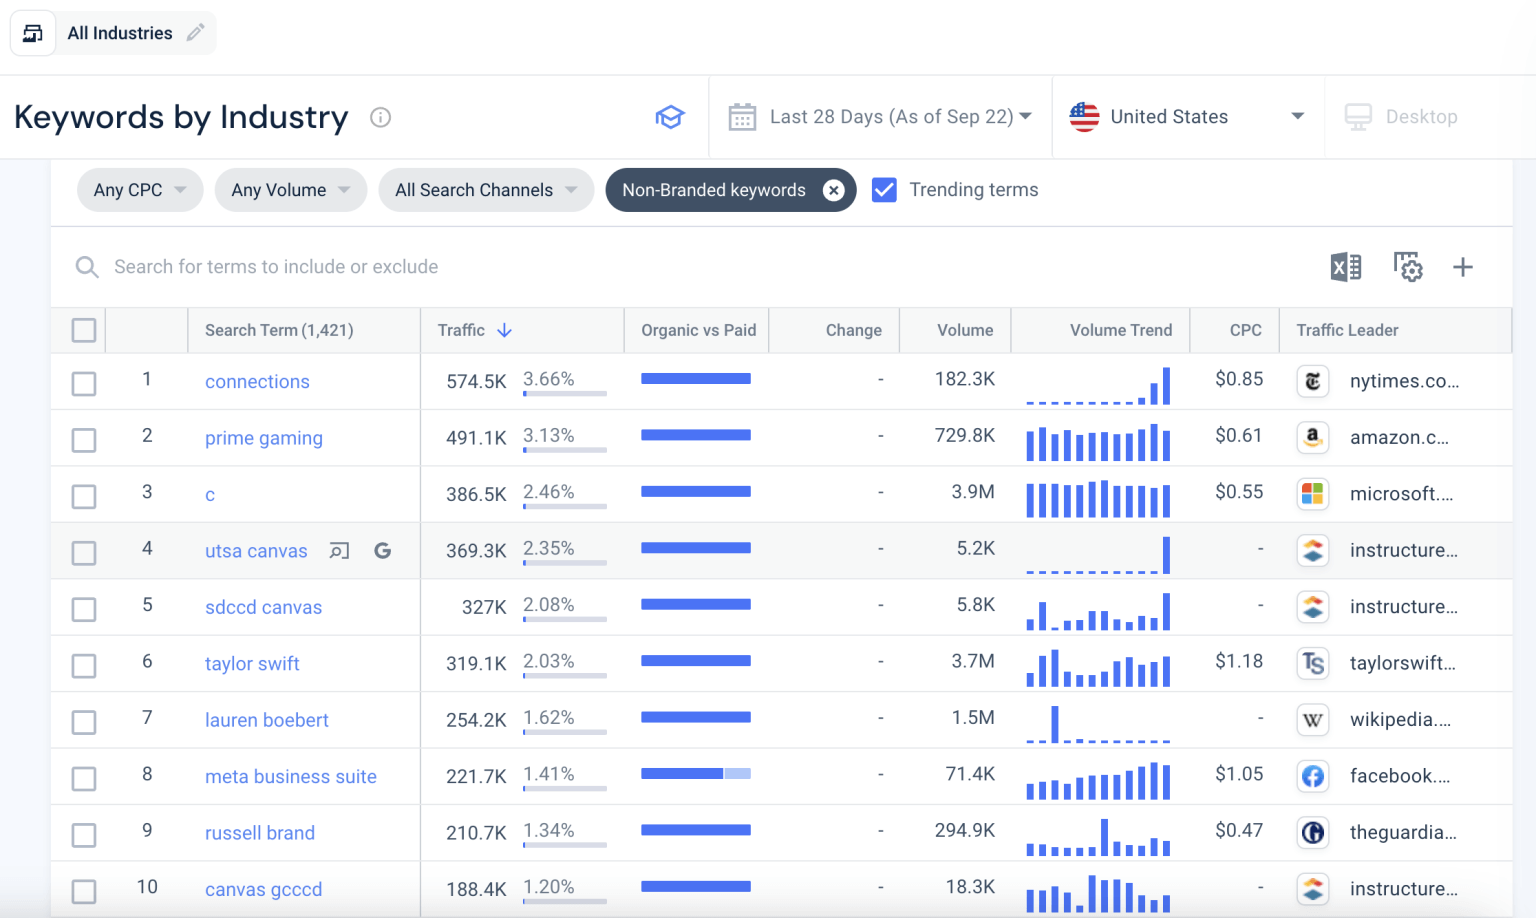1536x918 pixels.
Task: Click the search terms input field
Action: pos(400,267)
